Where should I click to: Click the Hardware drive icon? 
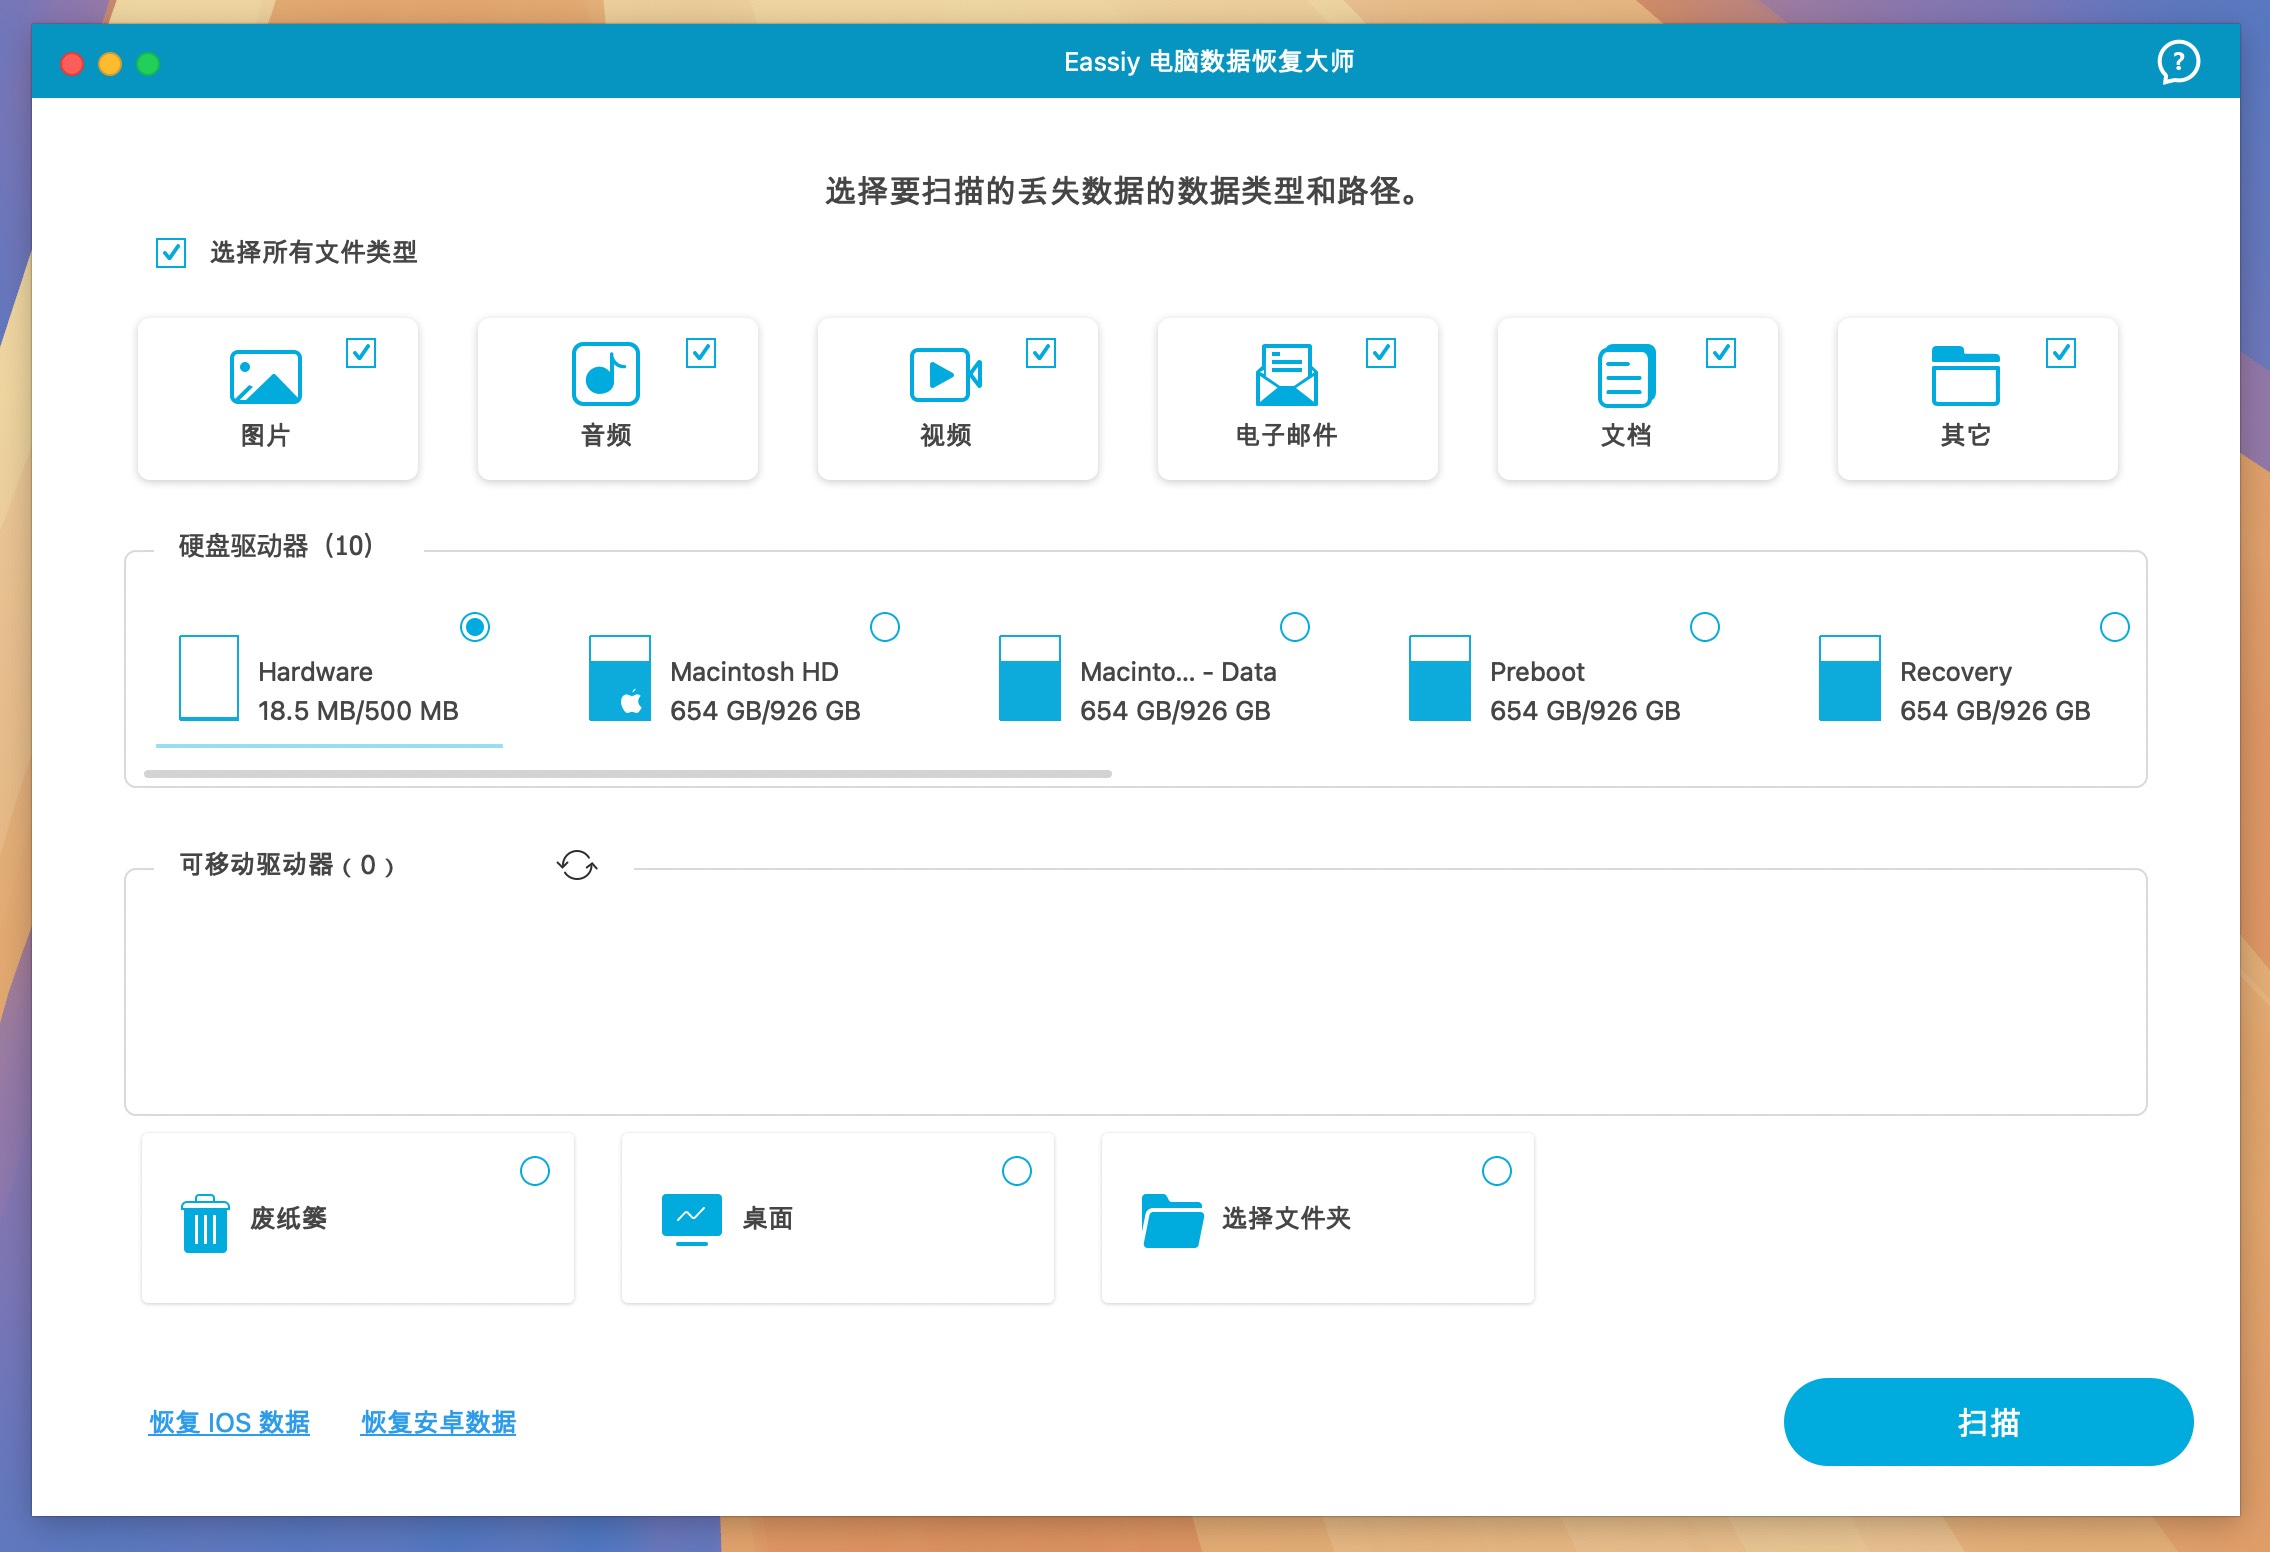pos(209,677)
